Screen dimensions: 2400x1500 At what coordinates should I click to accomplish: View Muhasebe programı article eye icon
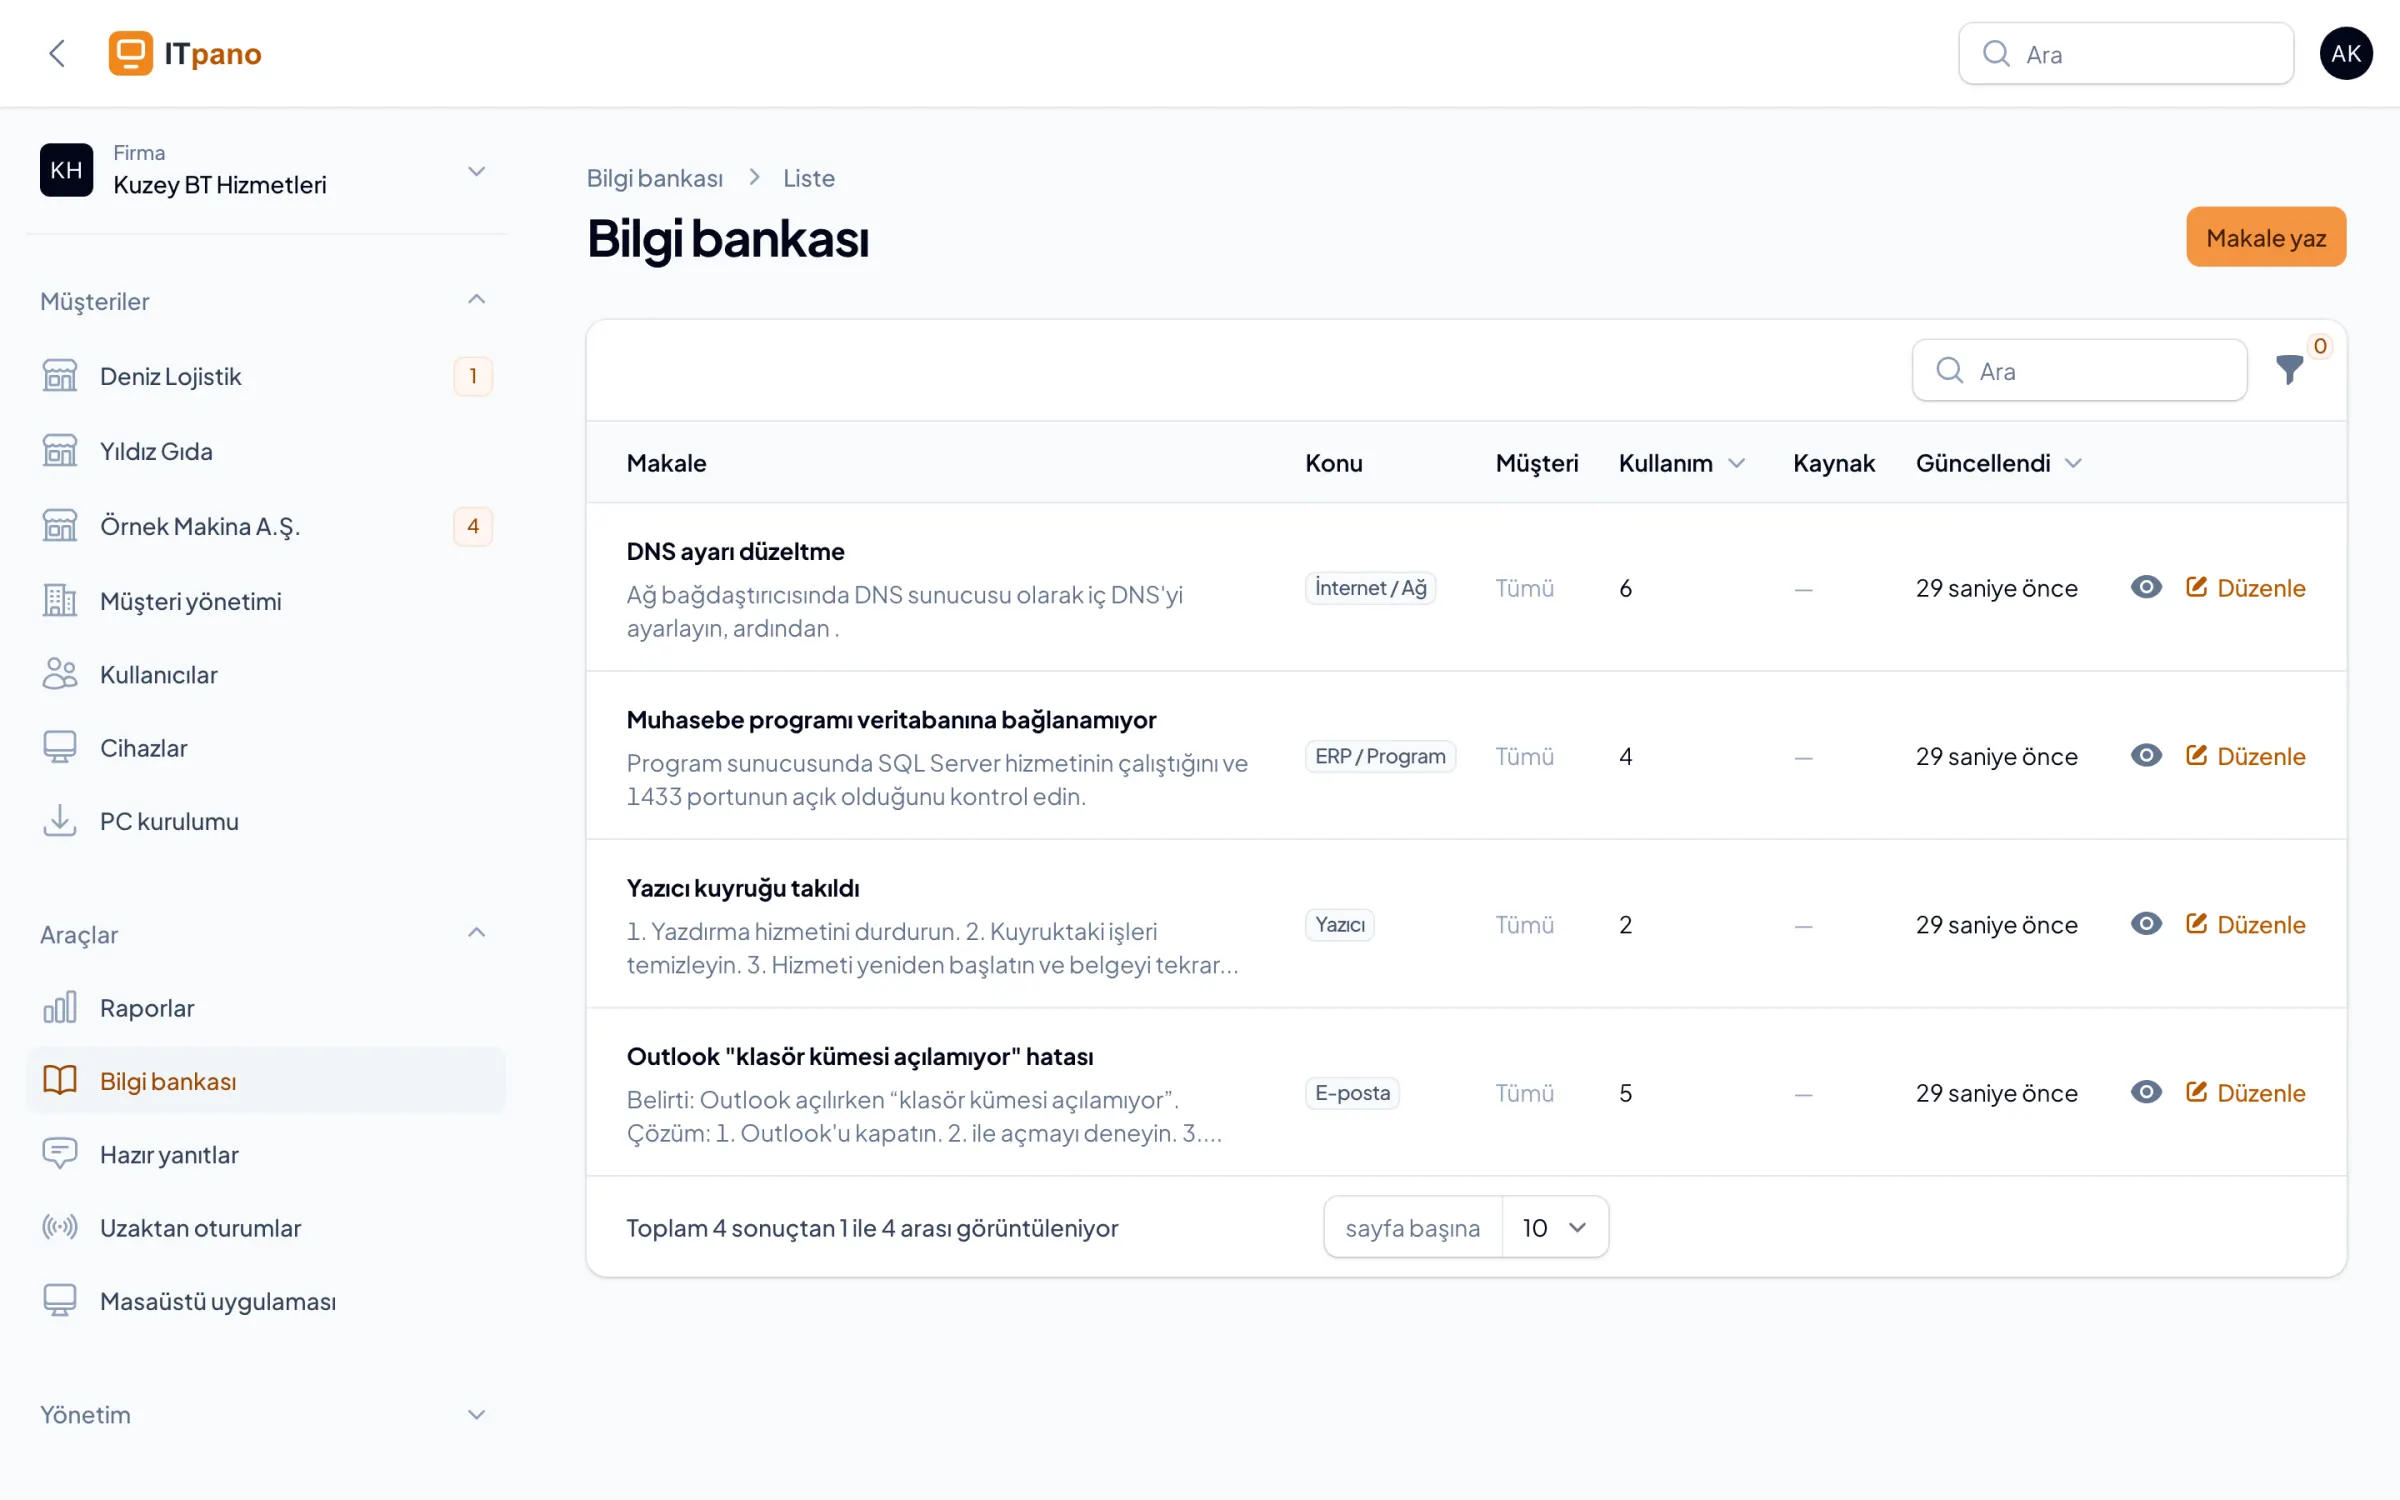click(2146, 755)
